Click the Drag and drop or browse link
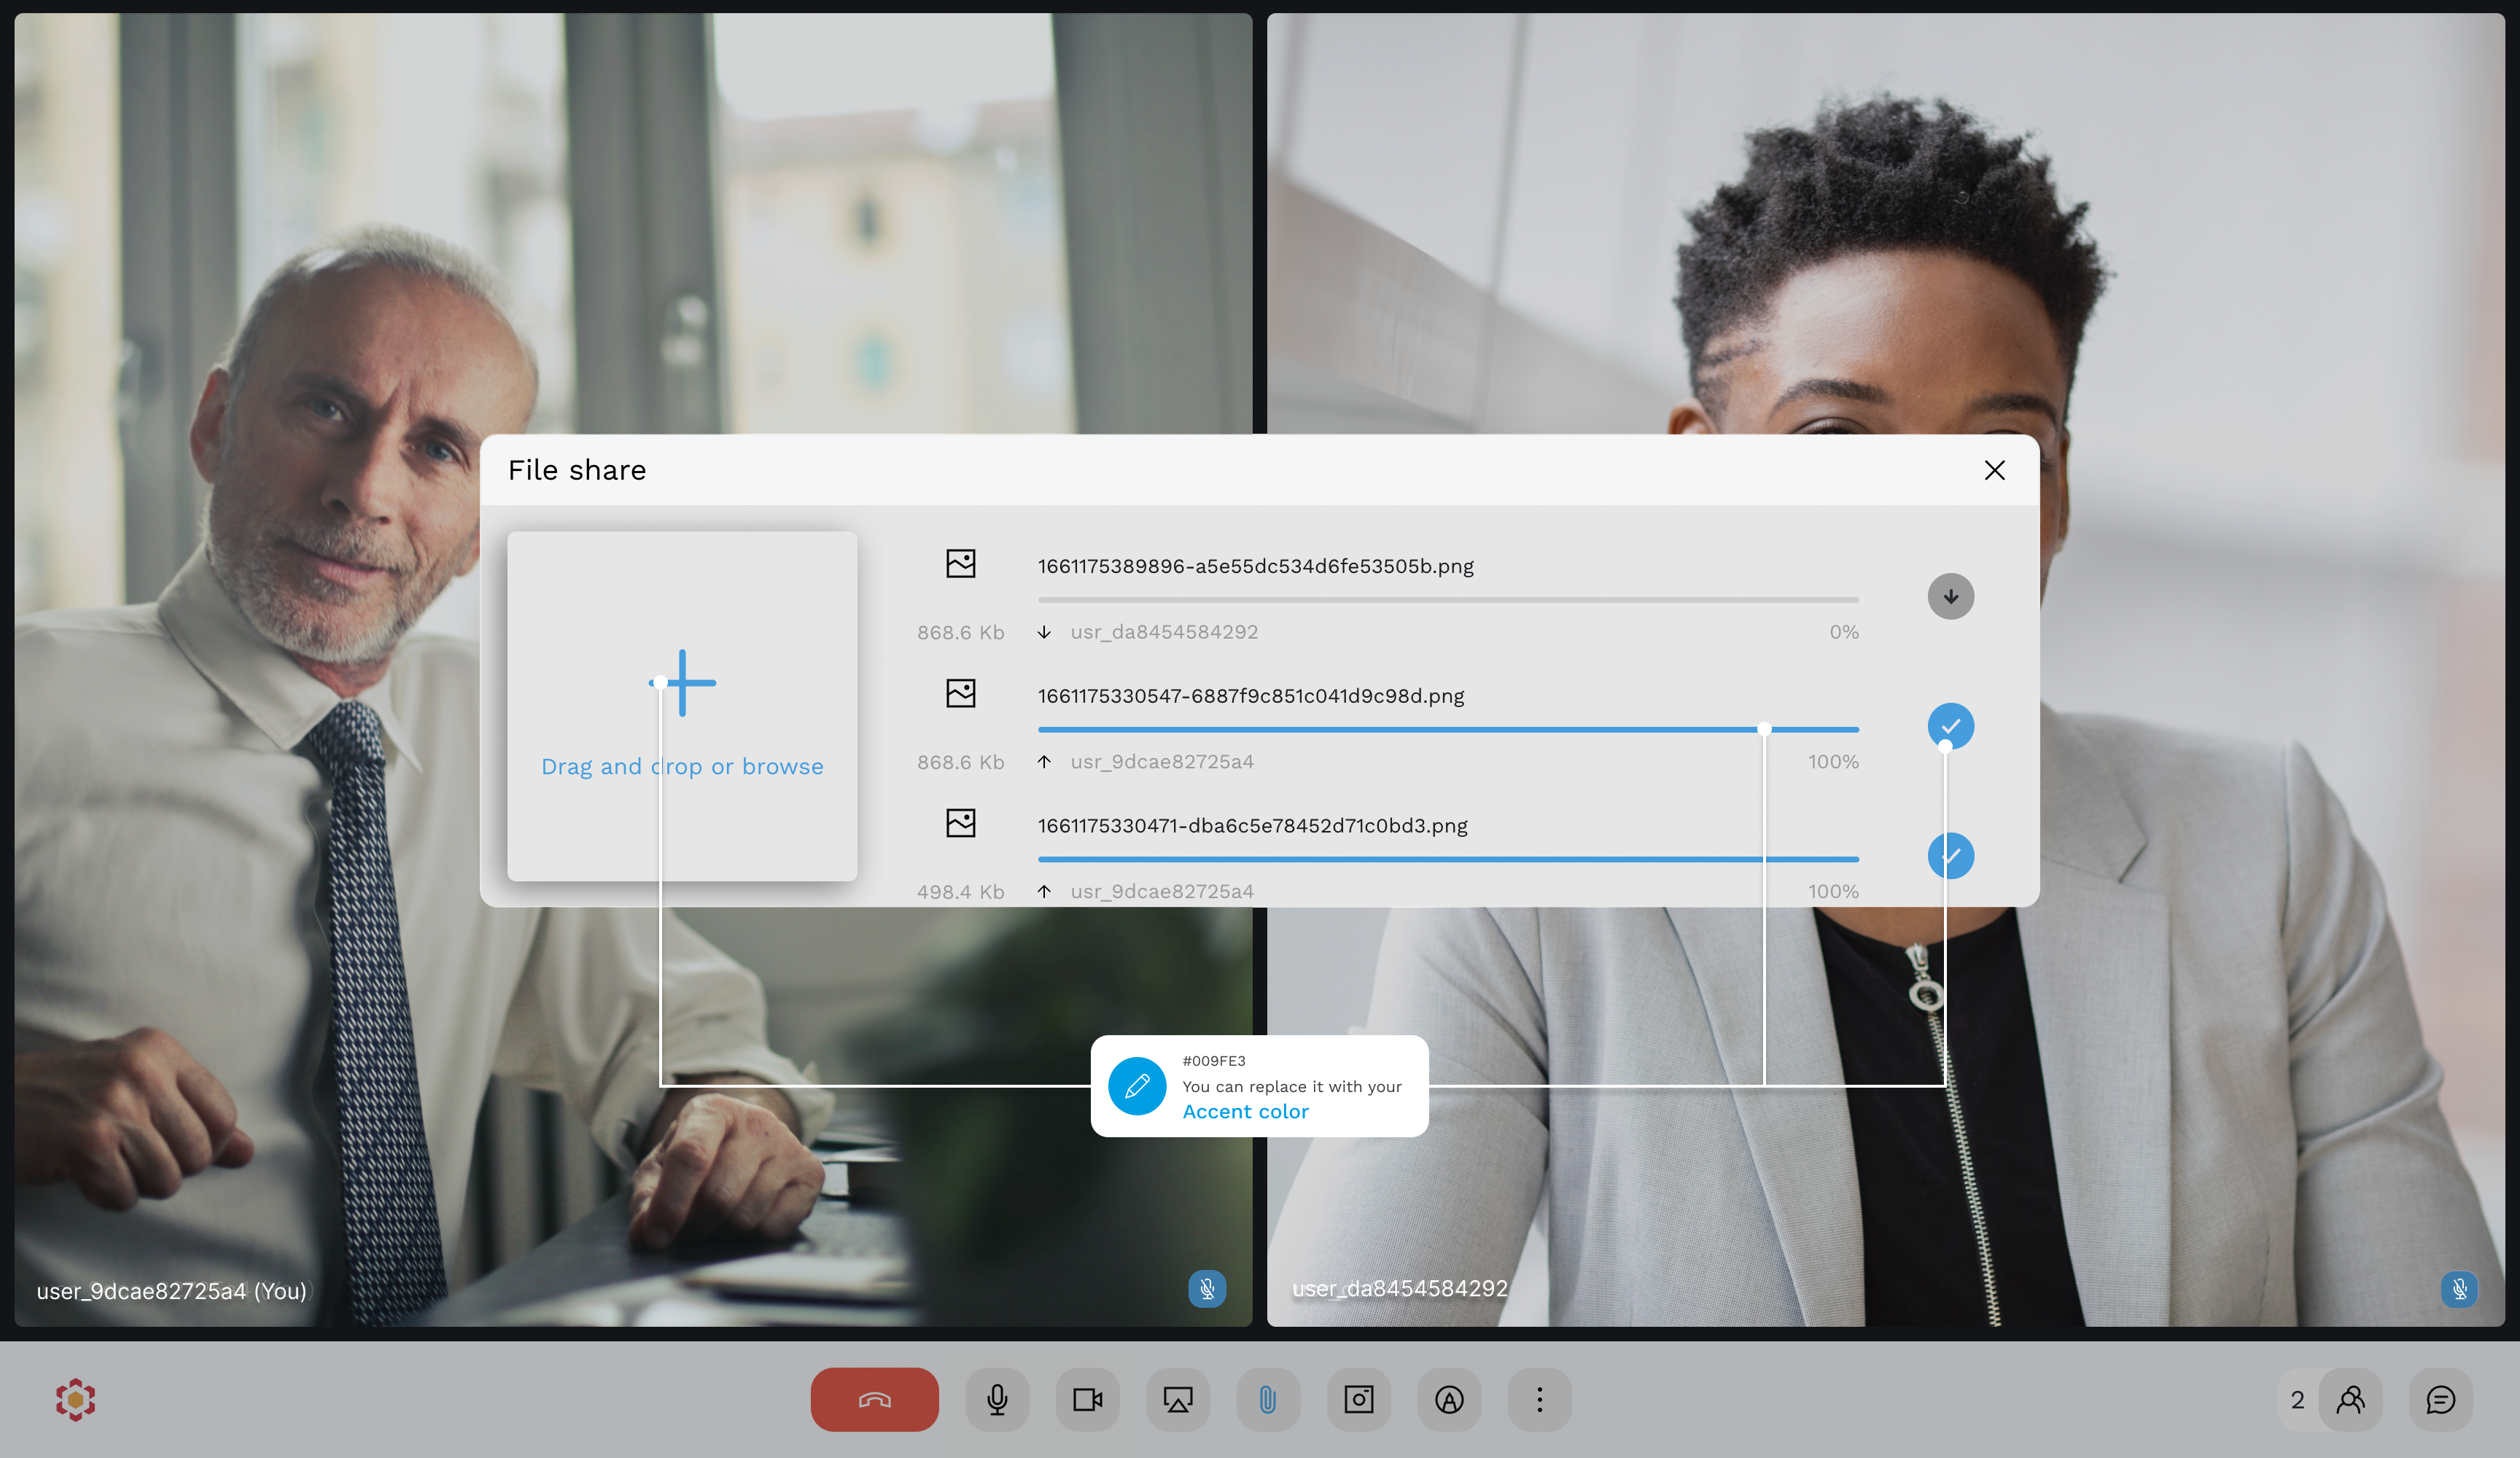 (683, 766)
